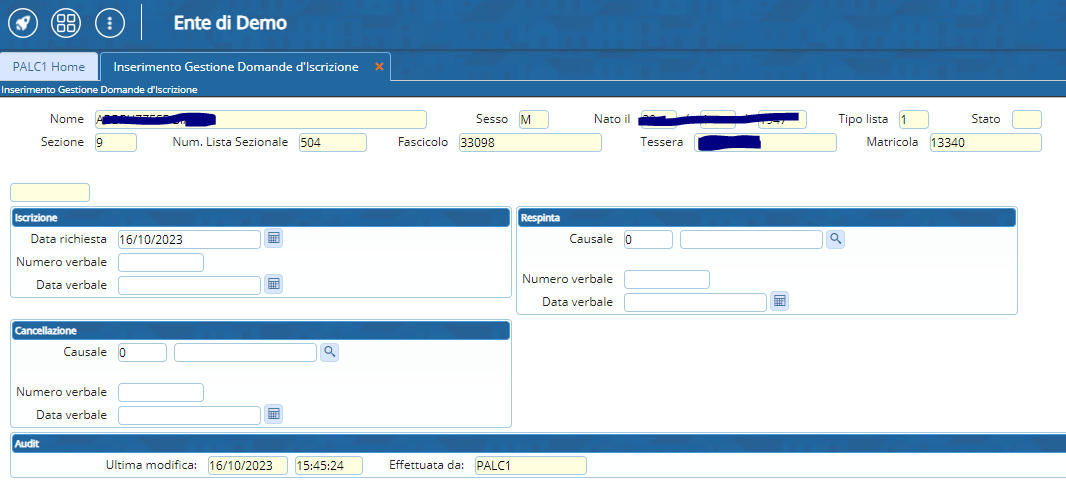Open calendar picker for Respinta Data verbale

(x=779, y=301)
